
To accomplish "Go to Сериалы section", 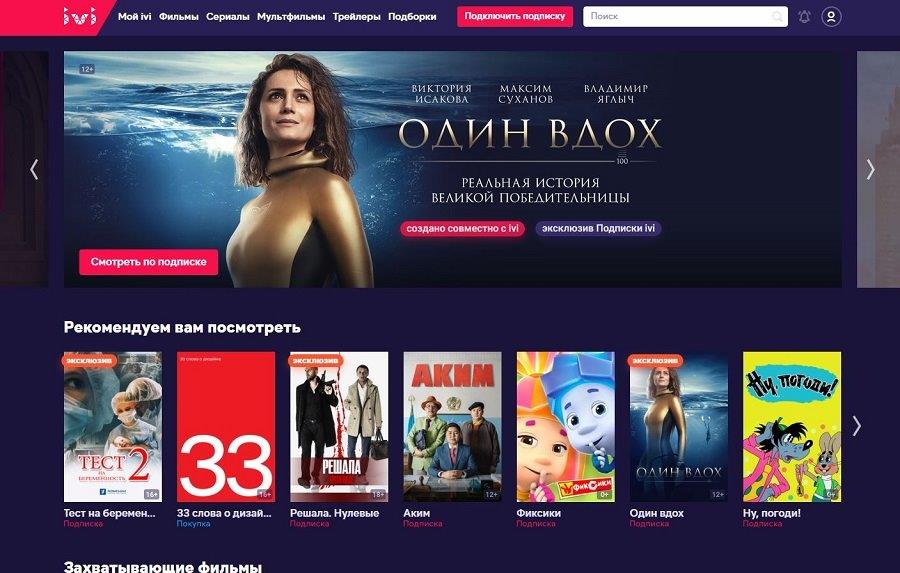I will 228,17.
